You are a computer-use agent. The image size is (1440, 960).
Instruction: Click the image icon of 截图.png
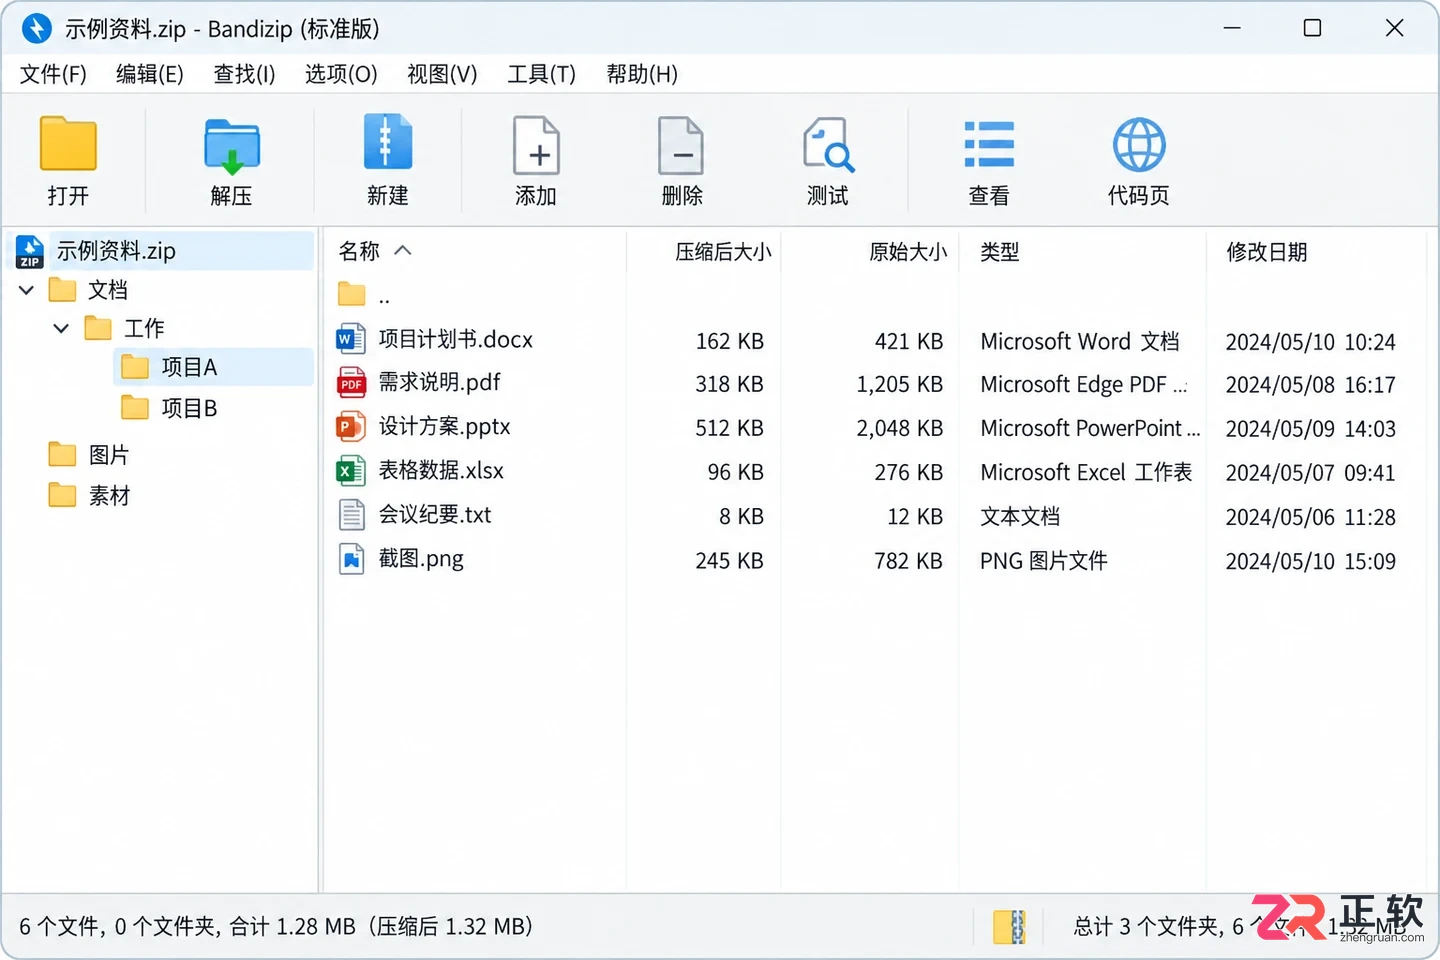pyautogui.click(x=351, y=559)
